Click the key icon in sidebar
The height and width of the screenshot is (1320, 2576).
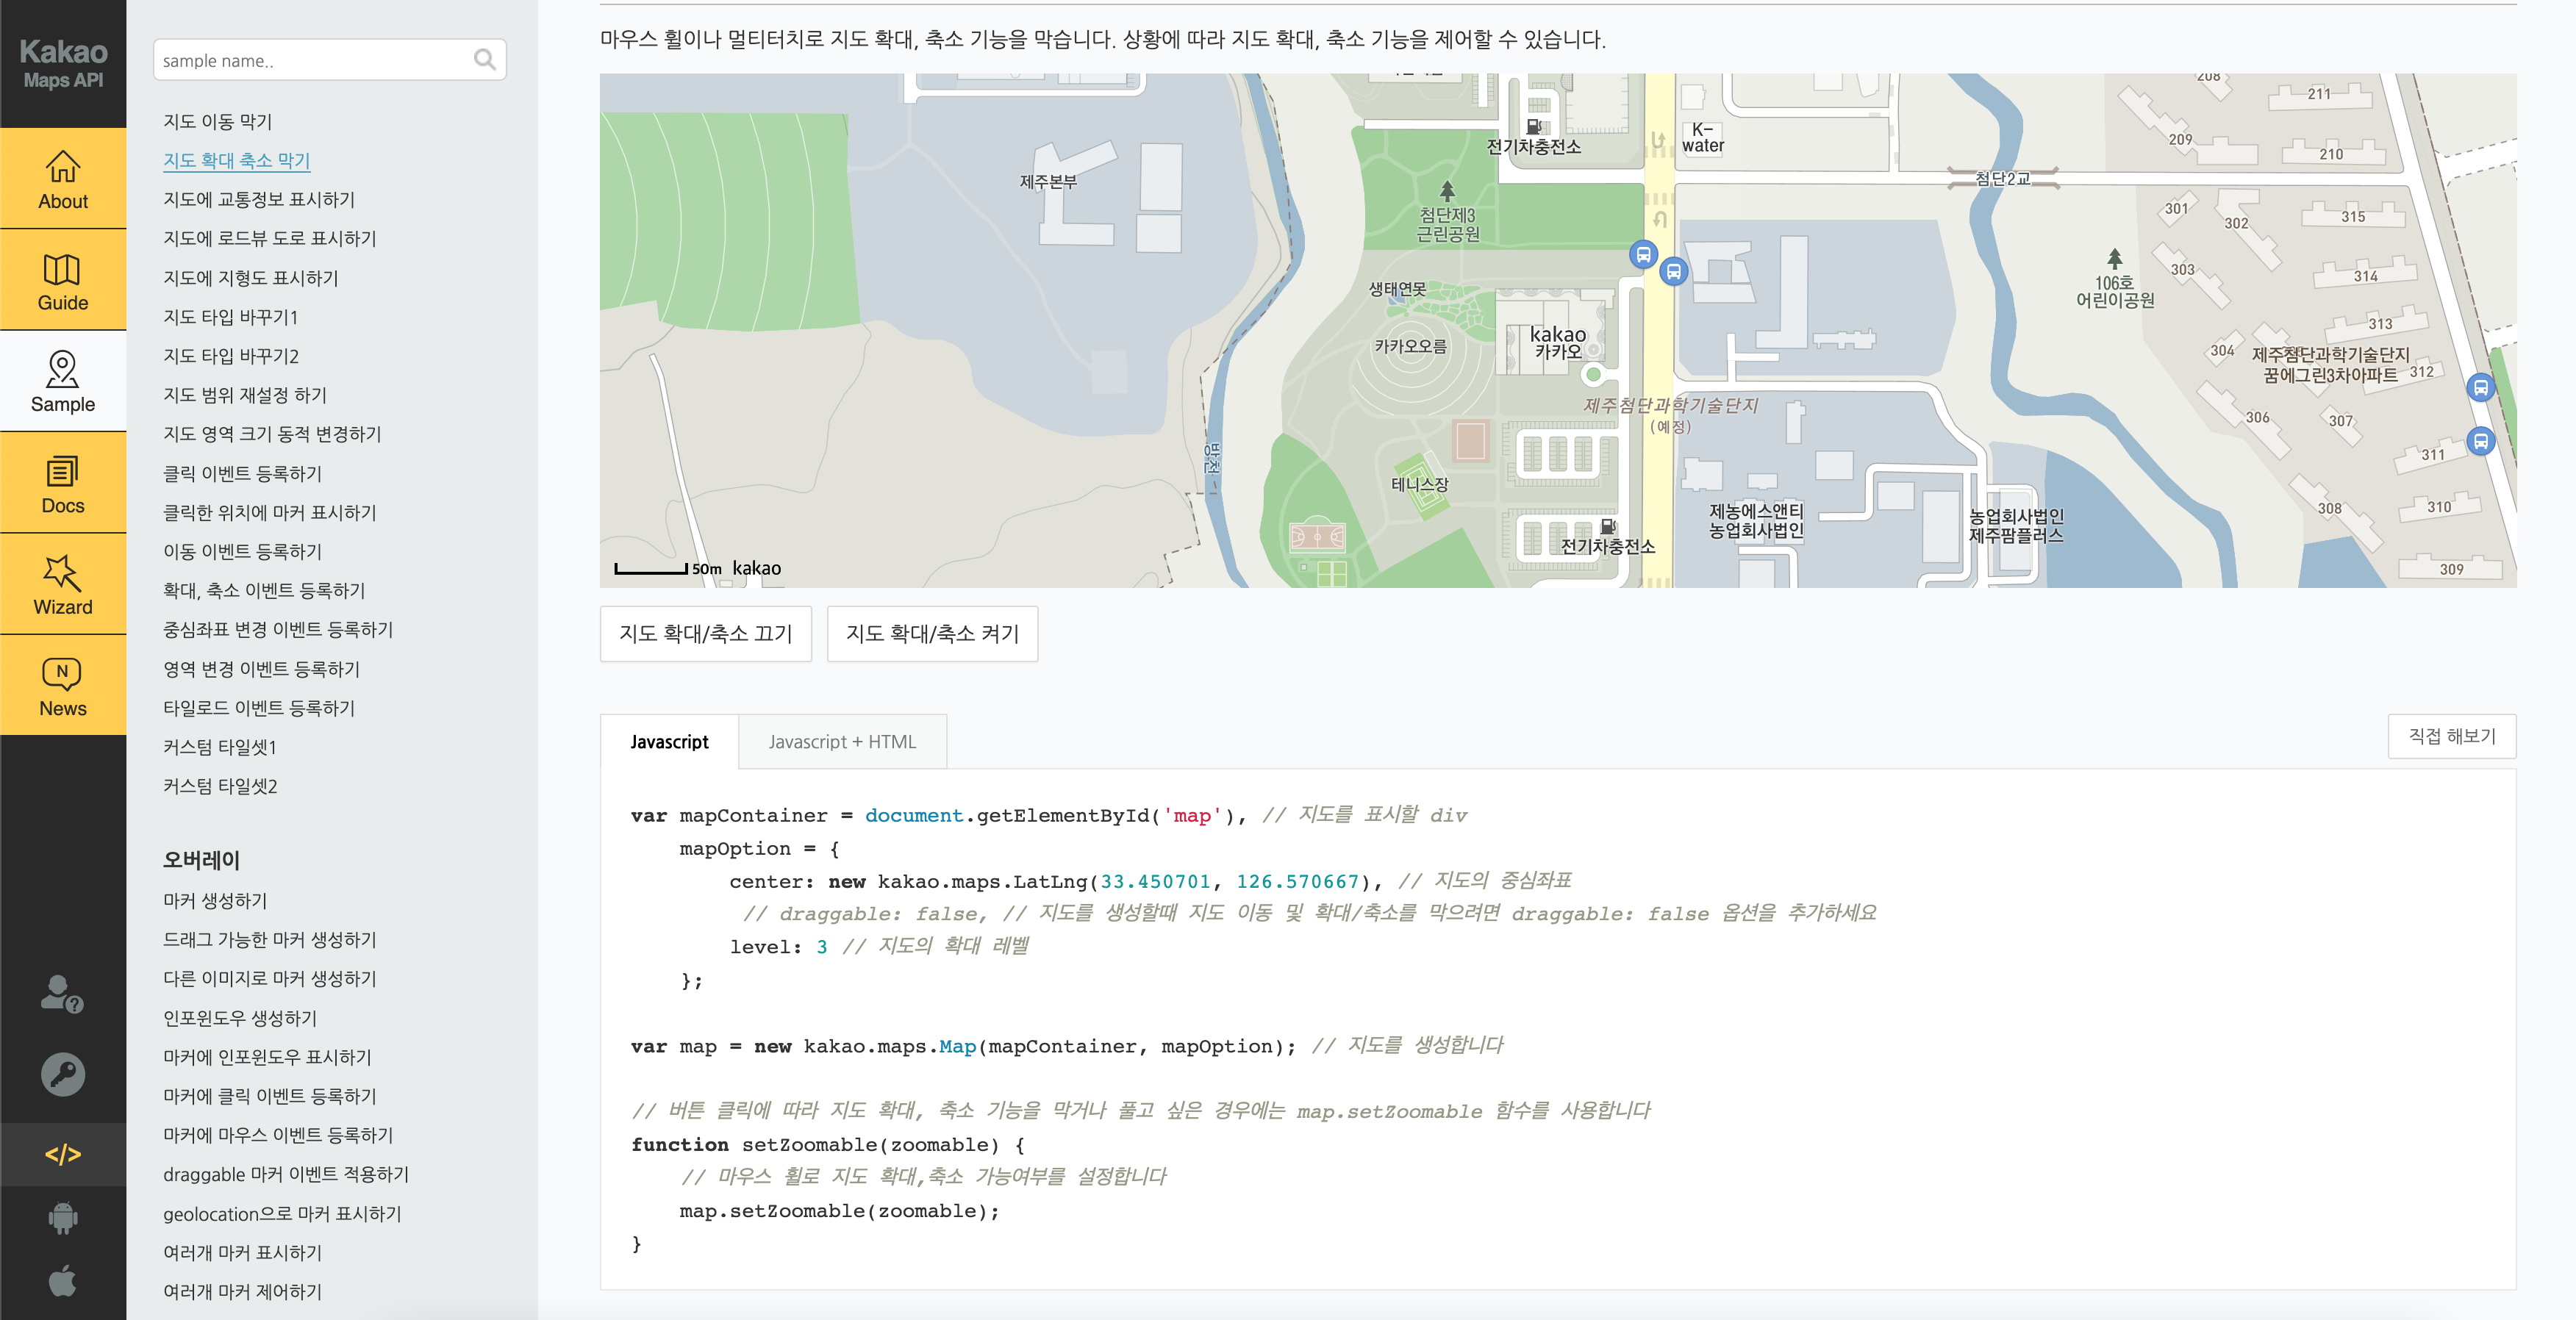[x=62, y=1075]
